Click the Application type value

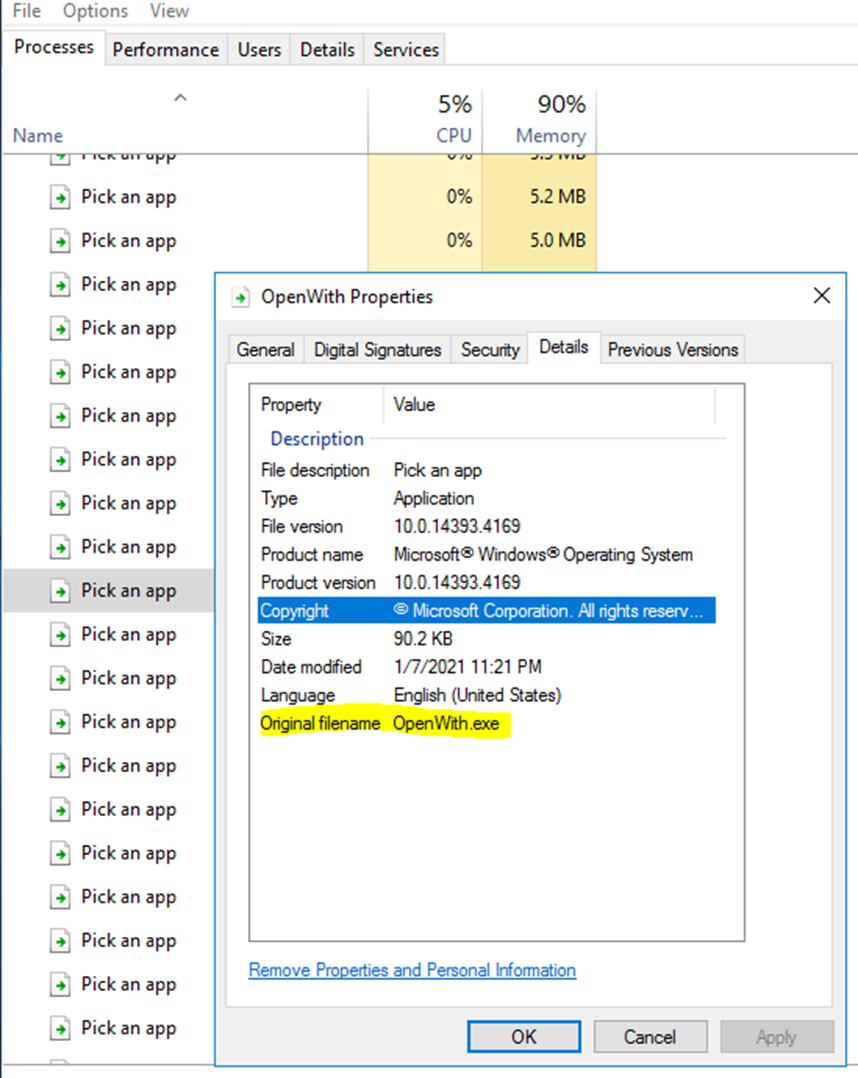point(434,498)
